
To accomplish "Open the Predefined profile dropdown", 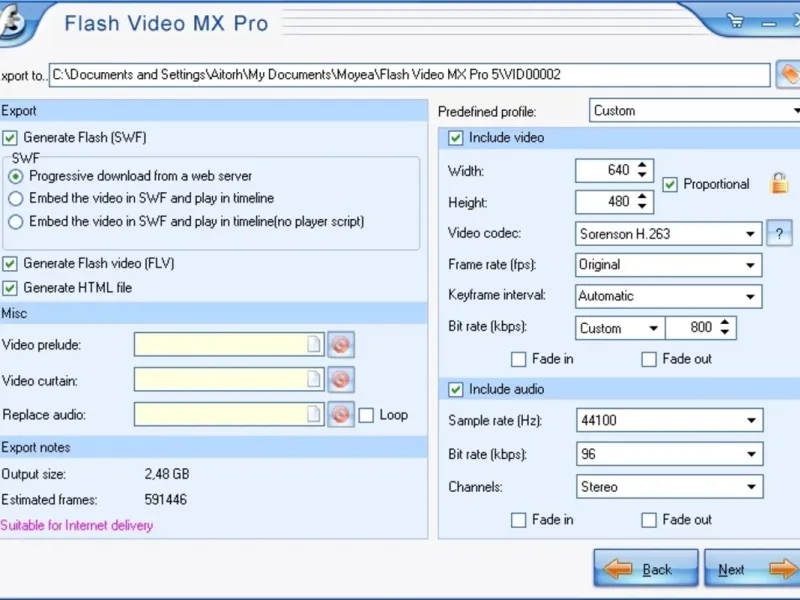I will point(694,111).
